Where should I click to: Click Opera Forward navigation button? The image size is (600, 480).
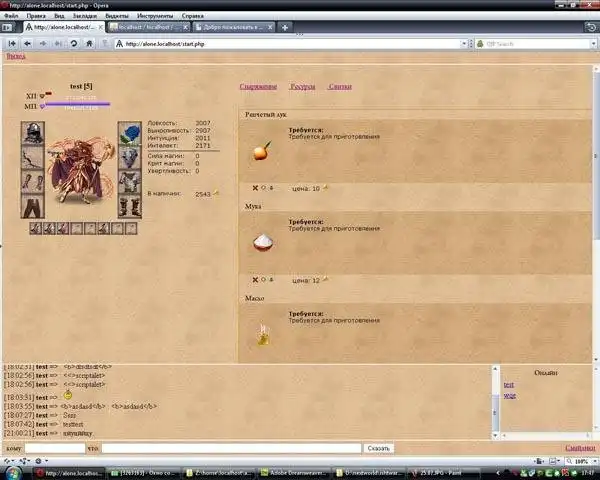point(43,44)
